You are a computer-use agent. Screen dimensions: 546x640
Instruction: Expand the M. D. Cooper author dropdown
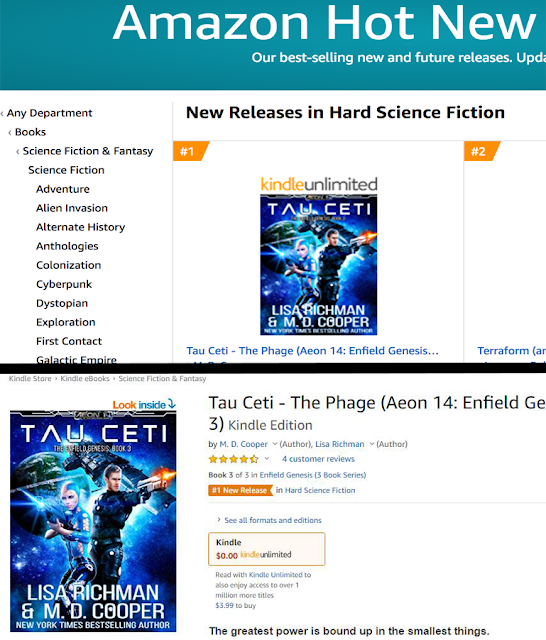click(x=275, y=444)
